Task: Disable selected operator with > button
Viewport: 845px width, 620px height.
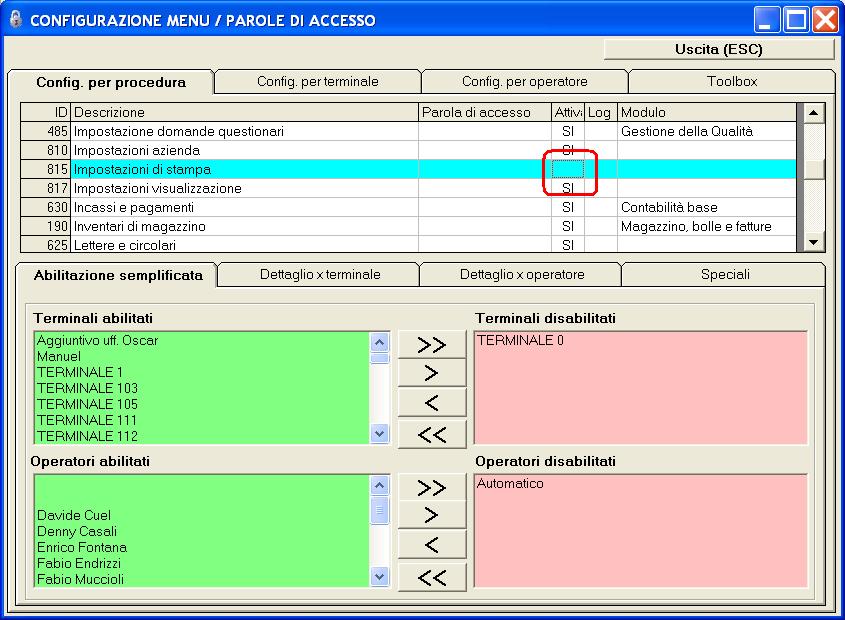Action: [432, 515]
